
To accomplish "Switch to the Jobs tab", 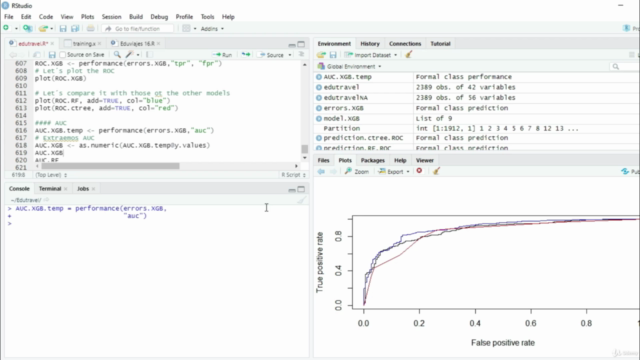I will tap(83, 189).
